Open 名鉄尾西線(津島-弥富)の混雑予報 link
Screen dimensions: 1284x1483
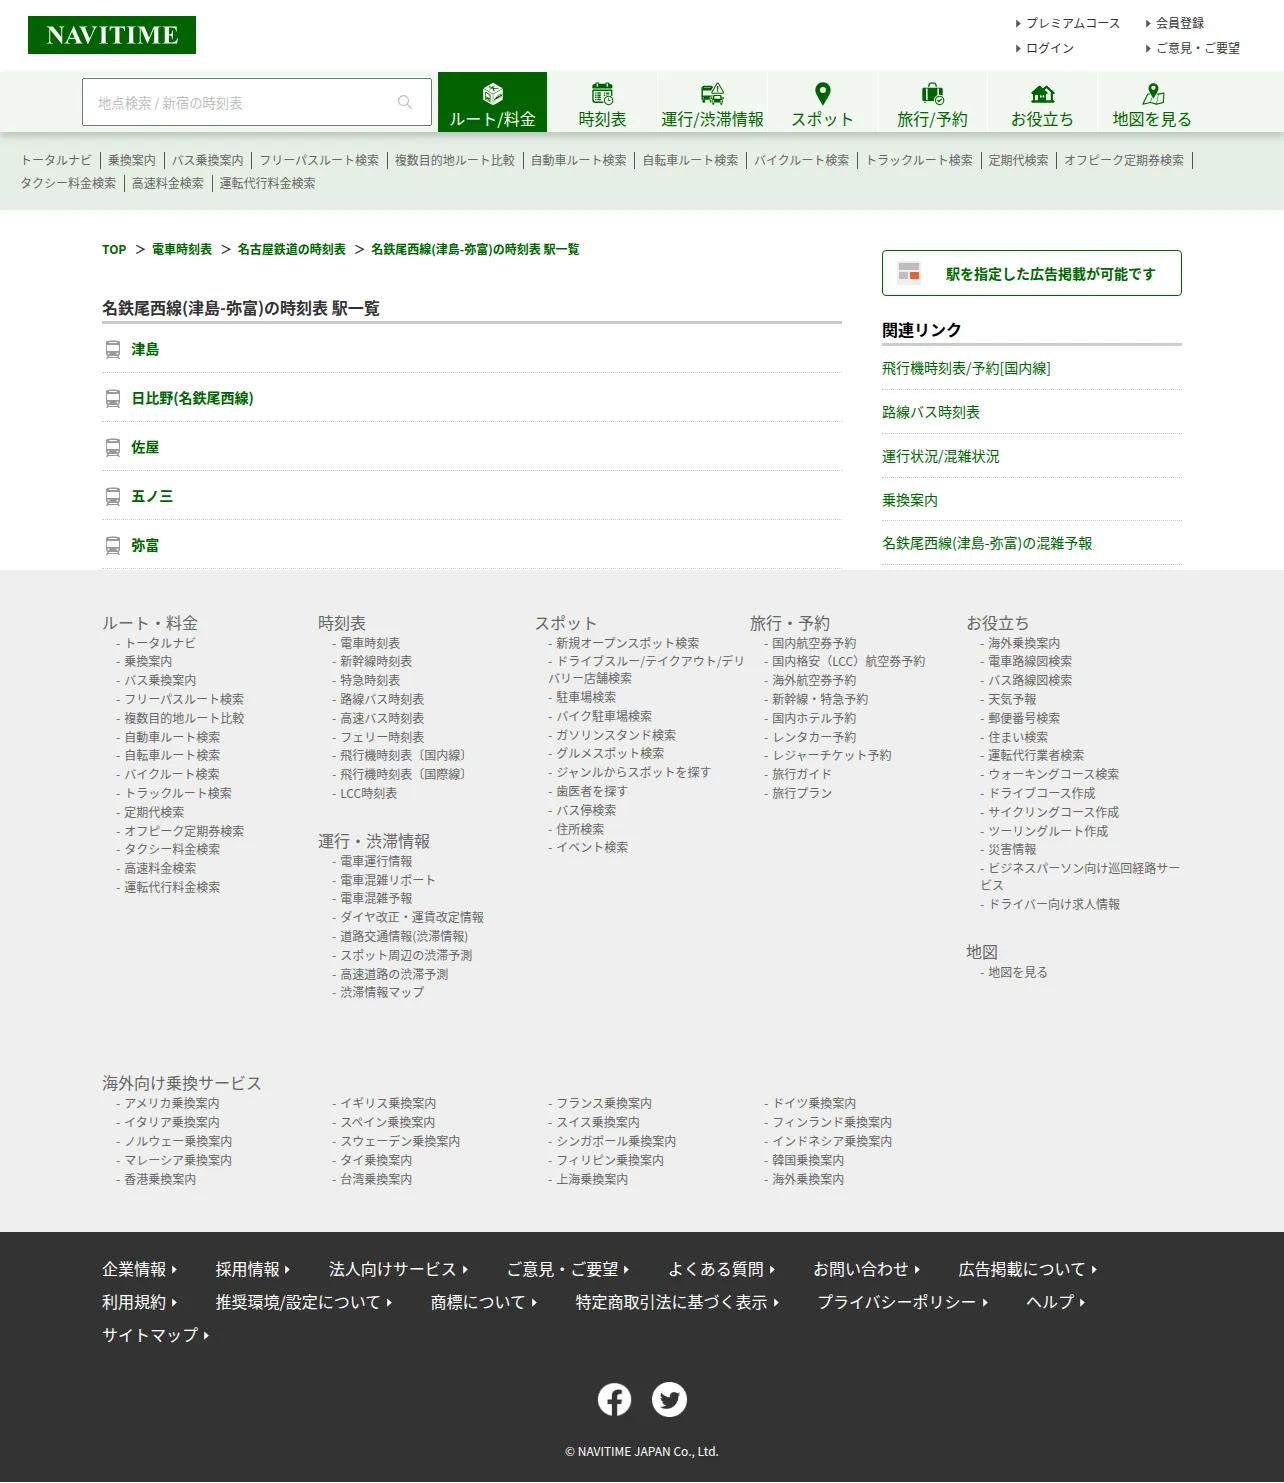(987, 543)
